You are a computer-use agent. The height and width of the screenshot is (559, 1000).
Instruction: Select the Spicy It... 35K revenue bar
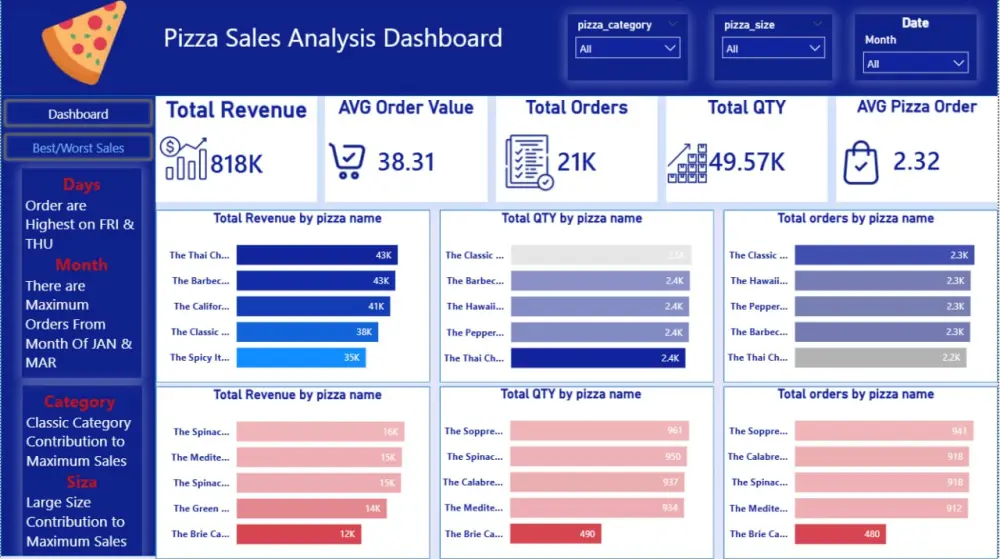click(301, 358)
